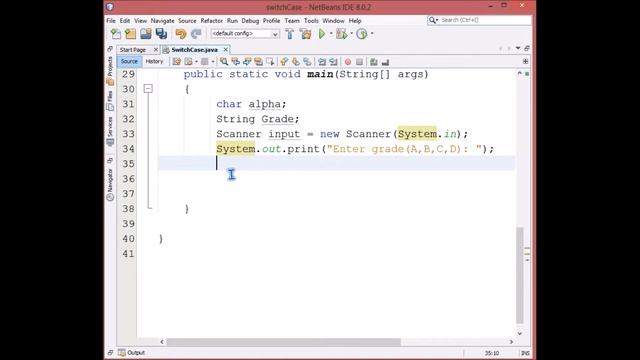This screenshot has height=360, width=640.
Task: Click the Save All toolbar icon
Action: [161, 34]
